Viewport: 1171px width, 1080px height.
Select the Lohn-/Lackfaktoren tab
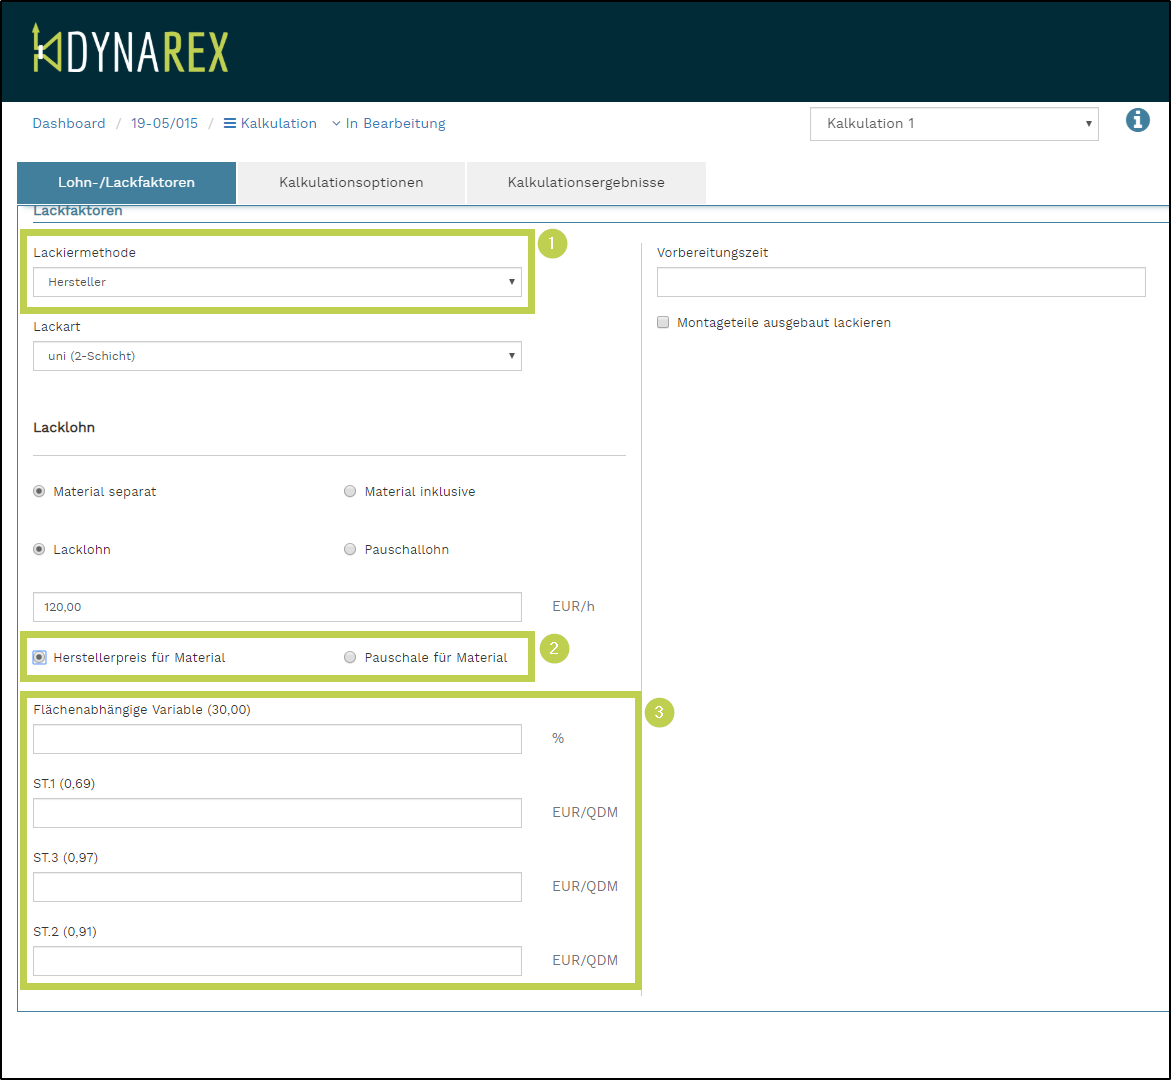[127, 183]
